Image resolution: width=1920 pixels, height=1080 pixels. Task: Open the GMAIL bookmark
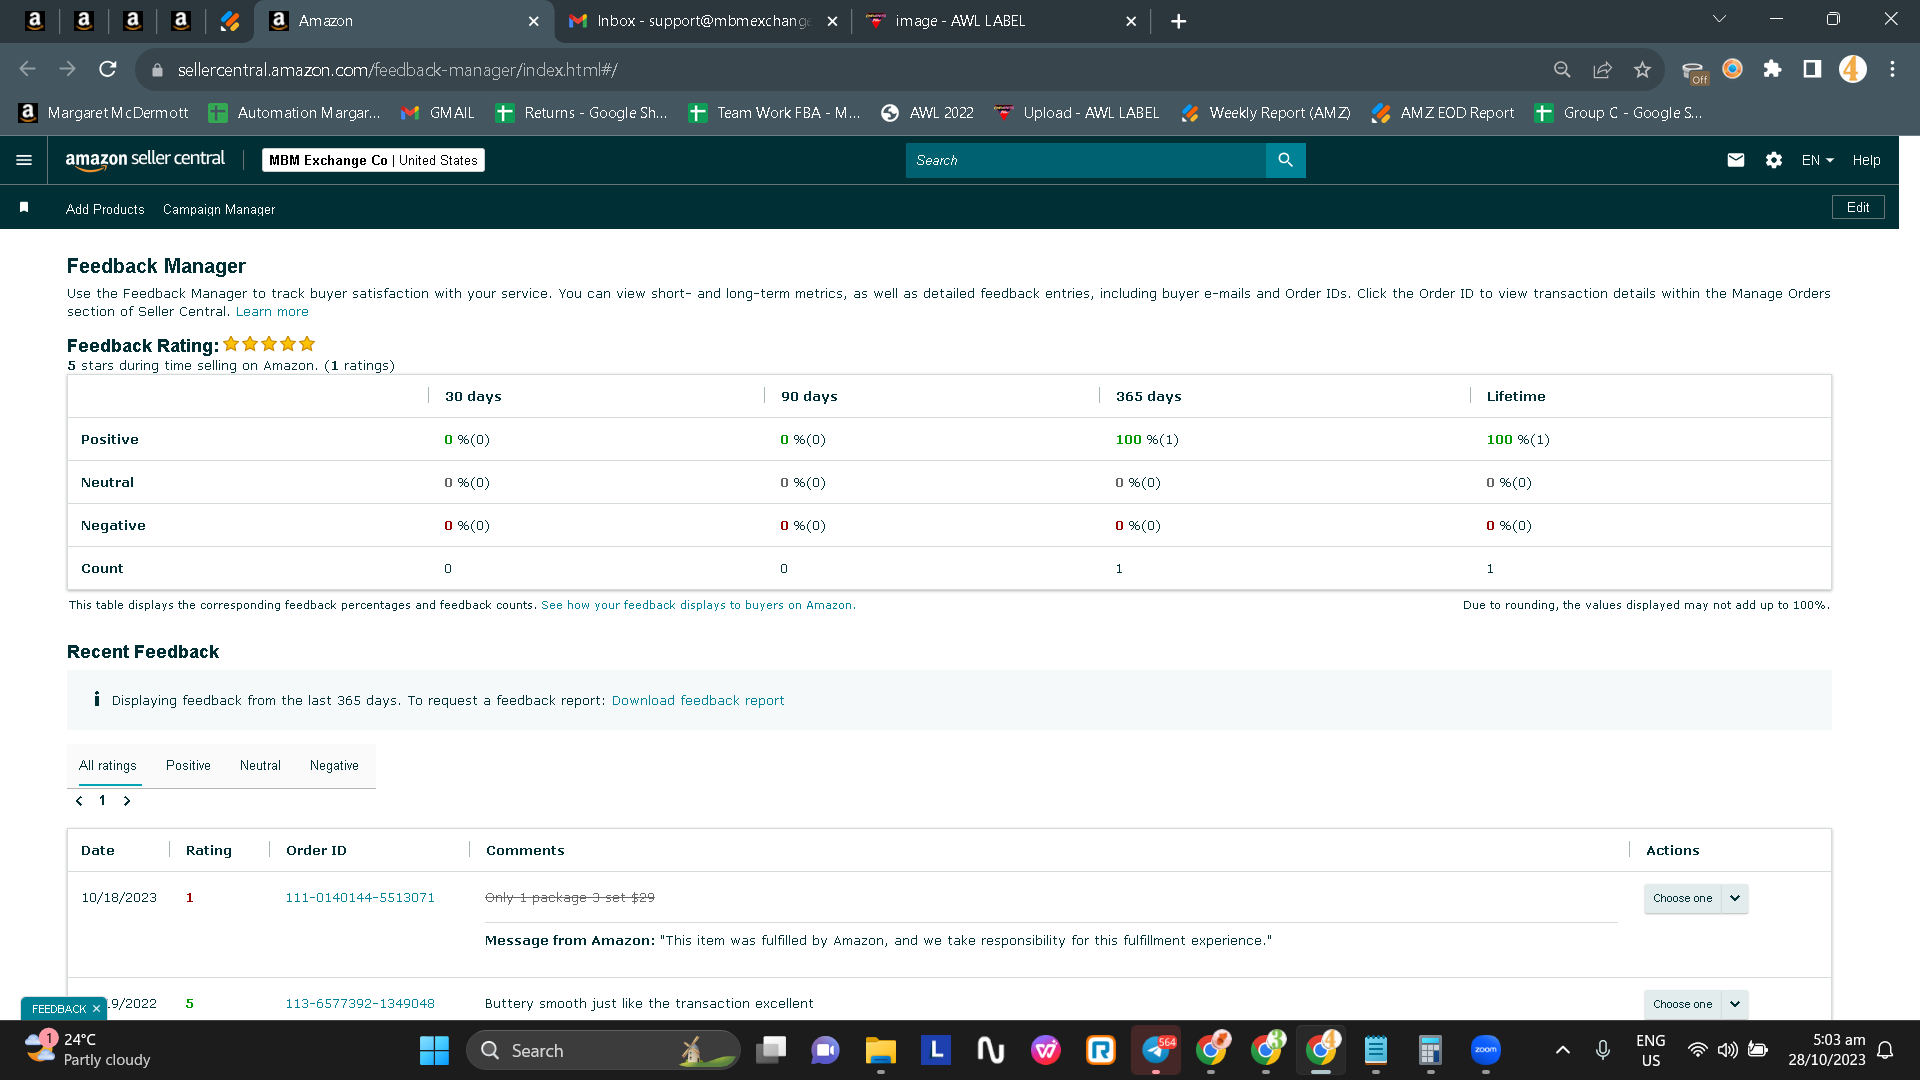coord(437,113)
